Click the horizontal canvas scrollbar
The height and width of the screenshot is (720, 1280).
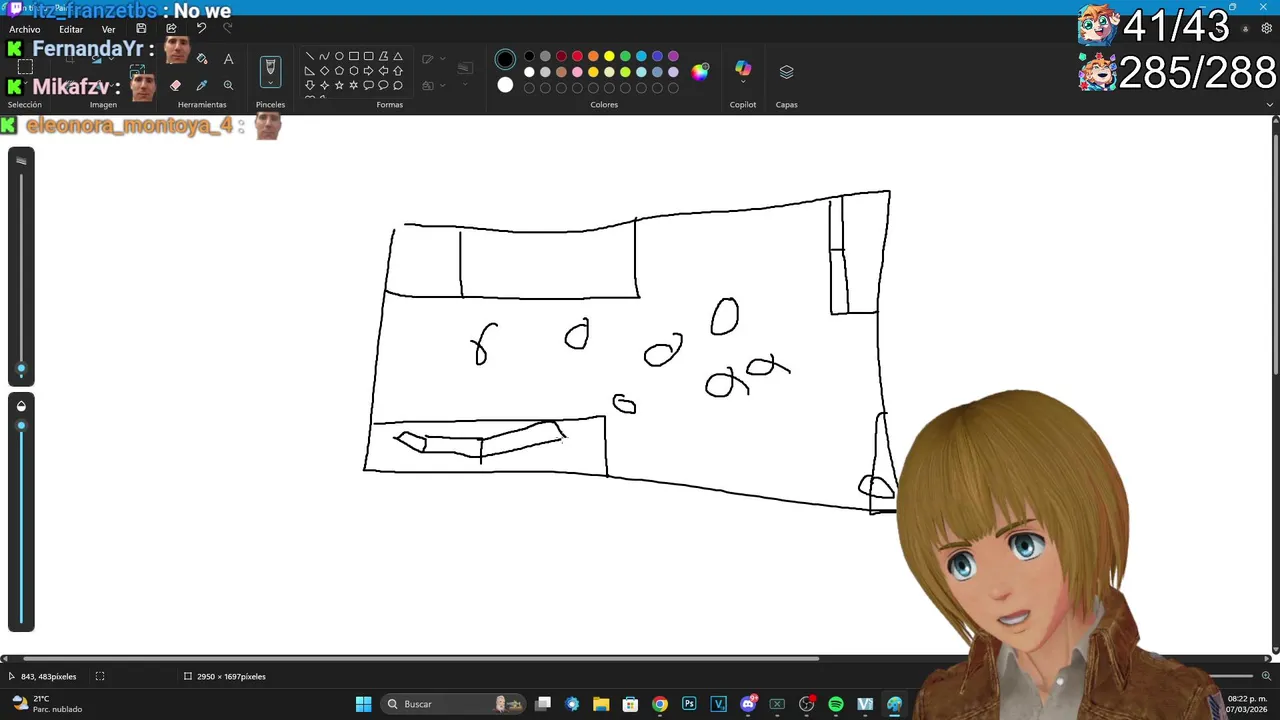420,658
